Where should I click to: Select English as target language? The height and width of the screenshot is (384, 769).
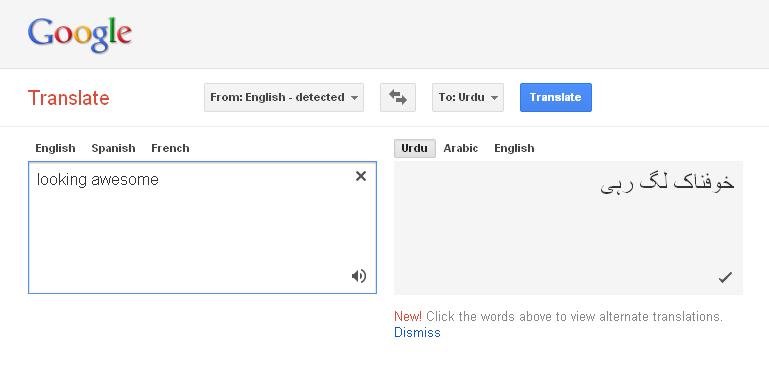514,148
